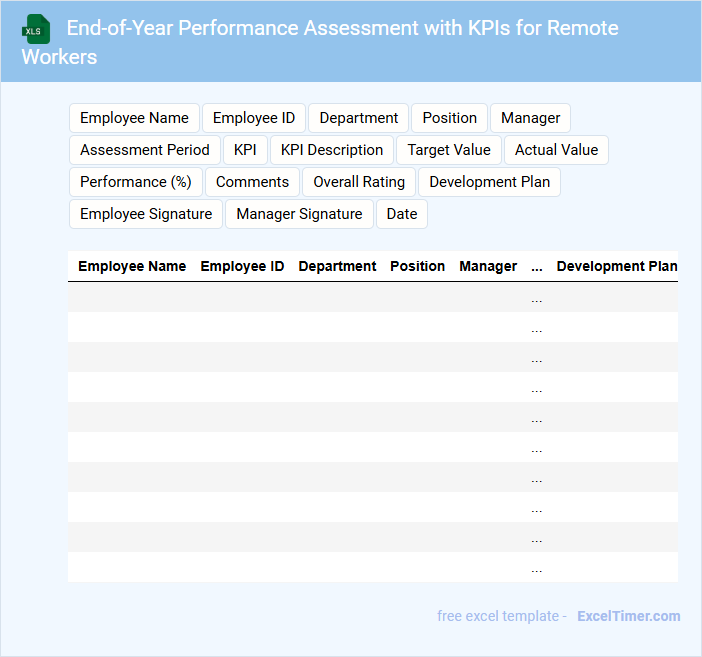The width and height of the screenshot is (702, 657).
Task: Click the Manager tag
Action: click(x=530, y=118)
